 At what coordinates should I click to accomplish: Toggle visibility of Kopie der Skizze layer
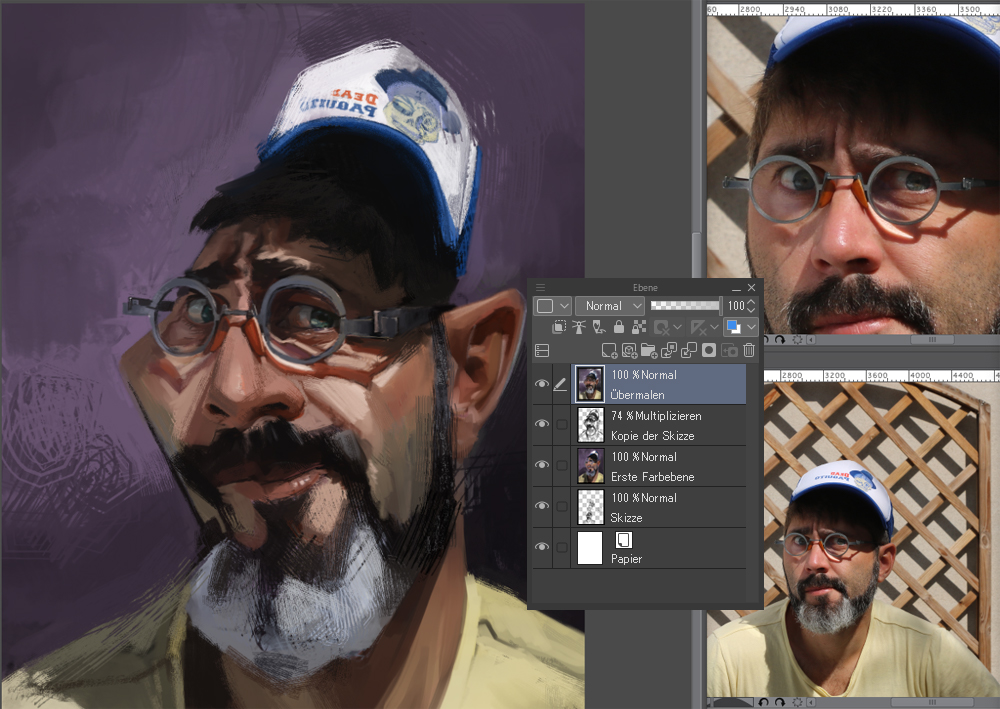tap(541, 425)
